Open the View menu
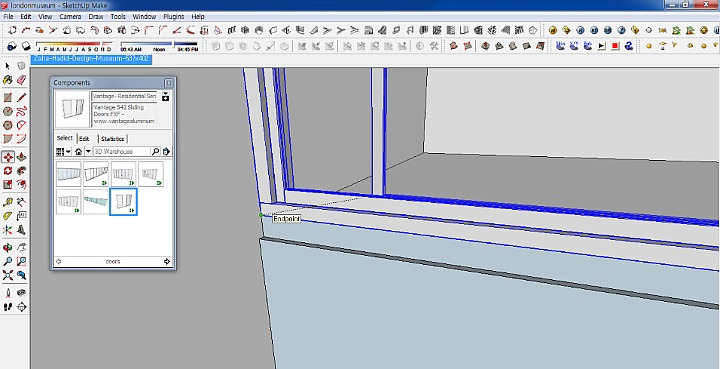This screenshot has width=720, height=369. [x=45, y=17]
